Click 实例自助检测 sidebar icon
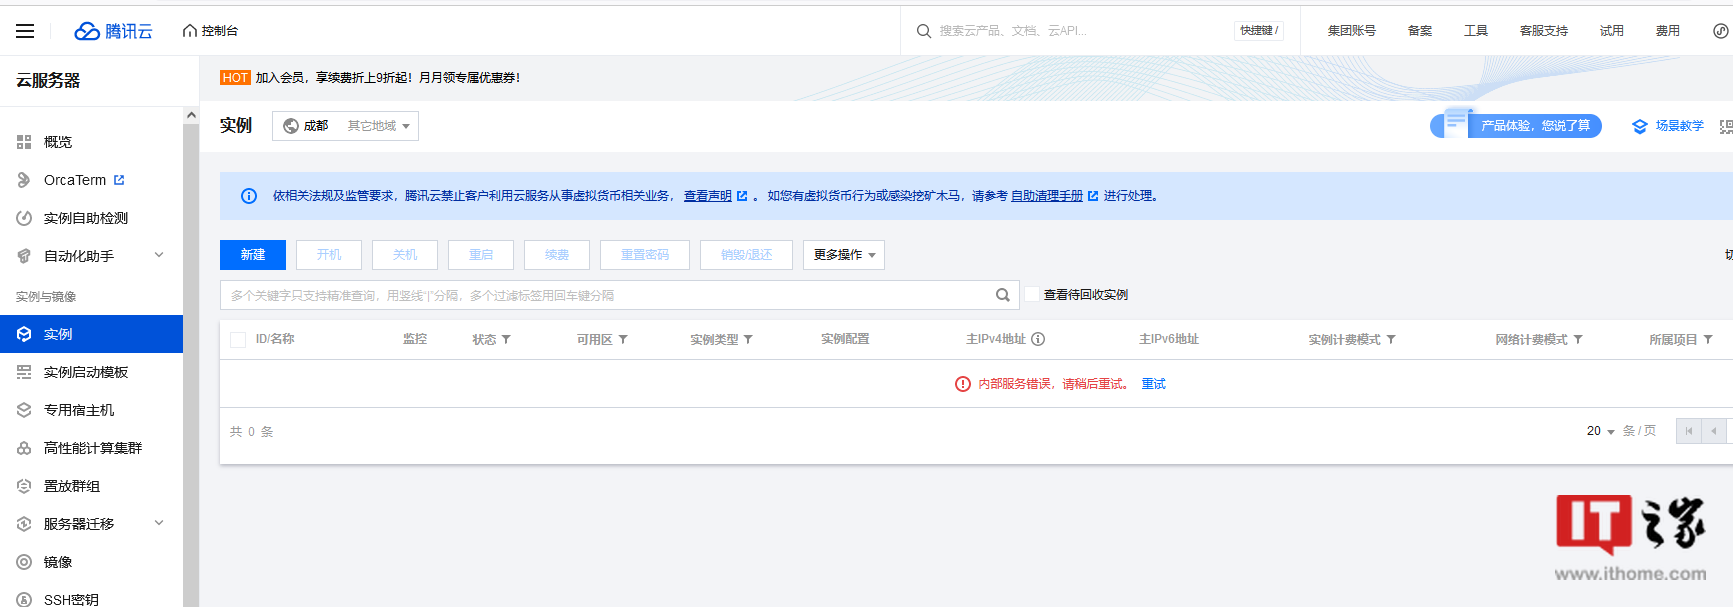 click(x=24, y=218)
